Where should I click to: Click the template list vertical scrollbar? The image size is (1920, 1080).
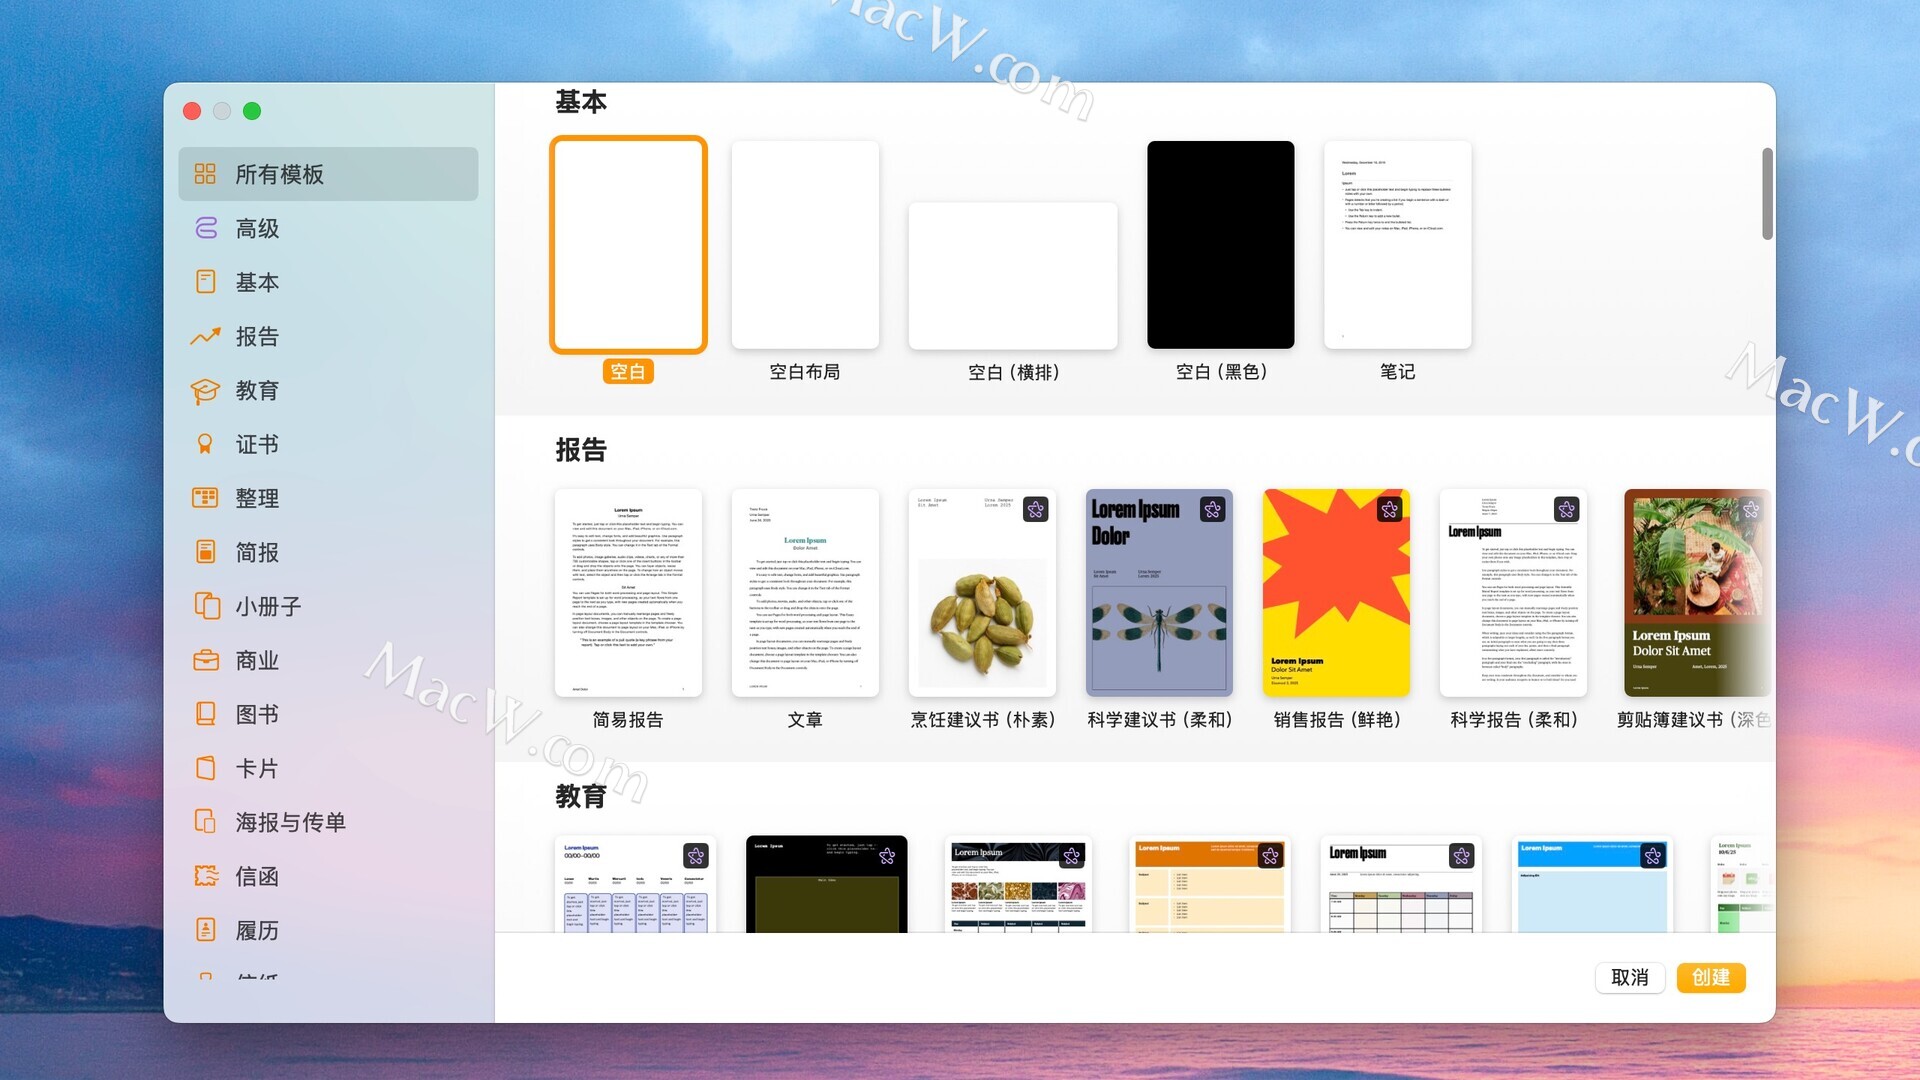coord(1767,194)
